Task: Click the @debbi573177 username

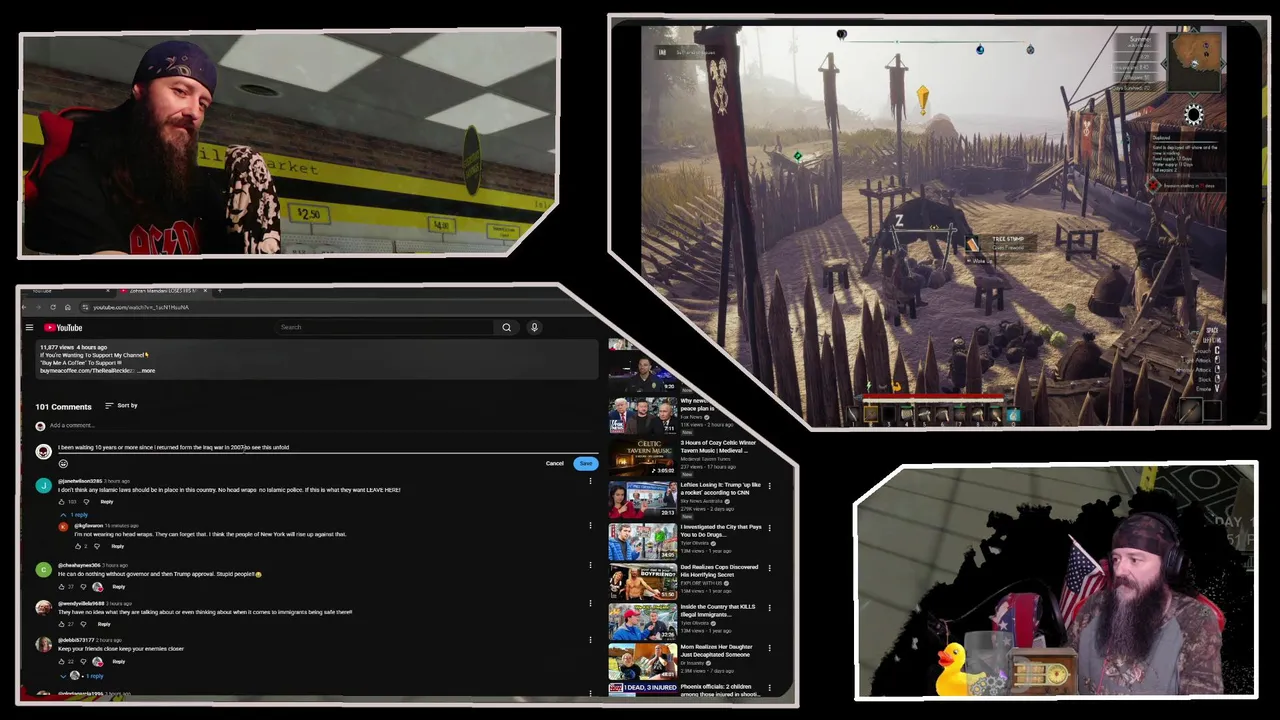Action: [x=76, y=640]
